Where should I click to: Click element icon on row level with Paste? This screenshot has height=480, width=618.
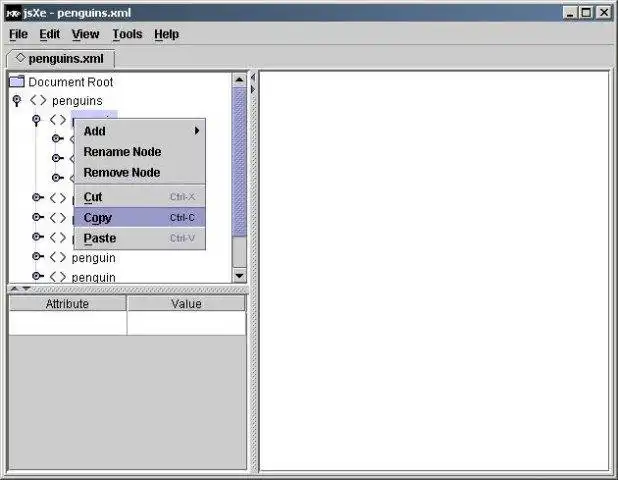click(58, 237)
